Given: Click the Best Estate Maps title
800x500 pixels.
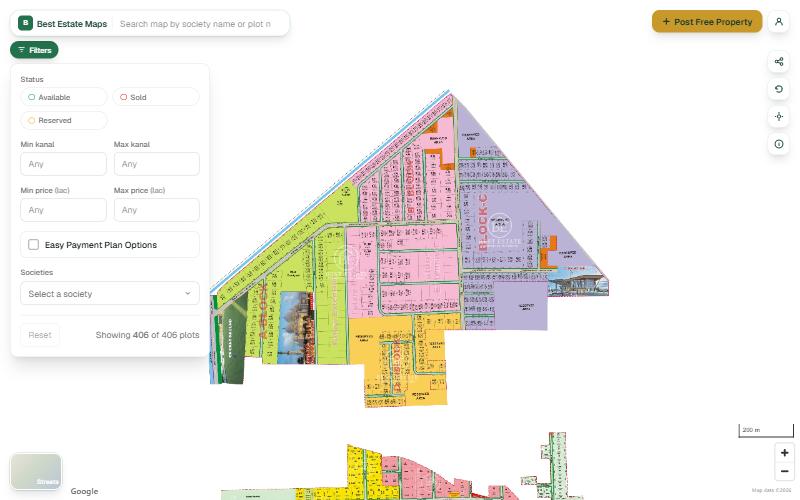Looking at the screenshot, I should coord(72,24).
